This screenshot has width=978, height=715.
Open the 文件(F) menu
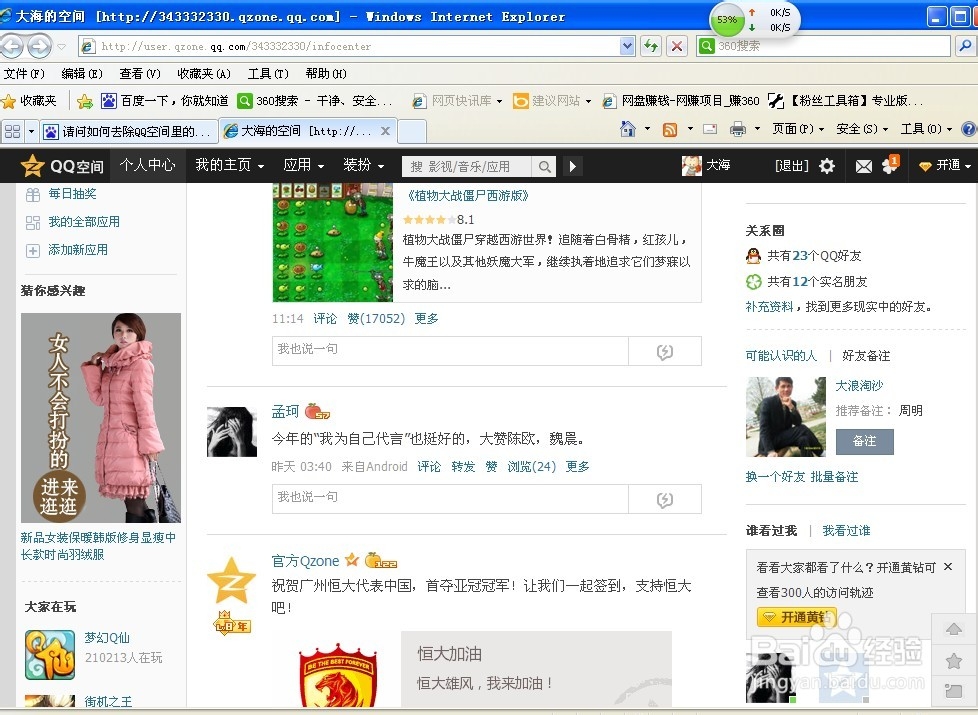(24, 74)
